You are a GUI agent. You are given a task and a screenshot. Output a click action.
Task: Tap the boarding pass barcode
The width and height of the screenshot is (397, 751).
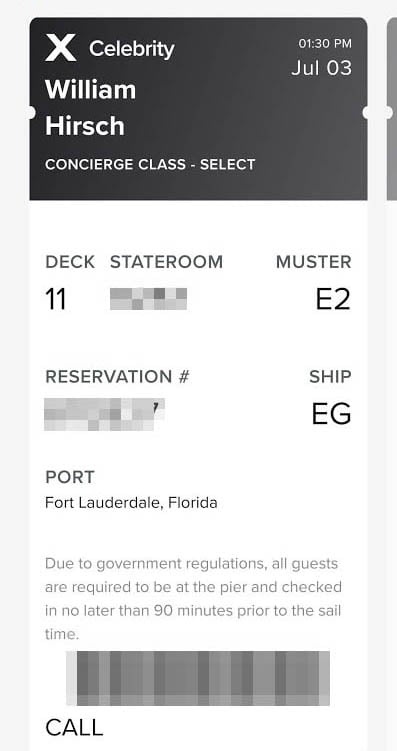pyautogui.click(x=198, y=678)
